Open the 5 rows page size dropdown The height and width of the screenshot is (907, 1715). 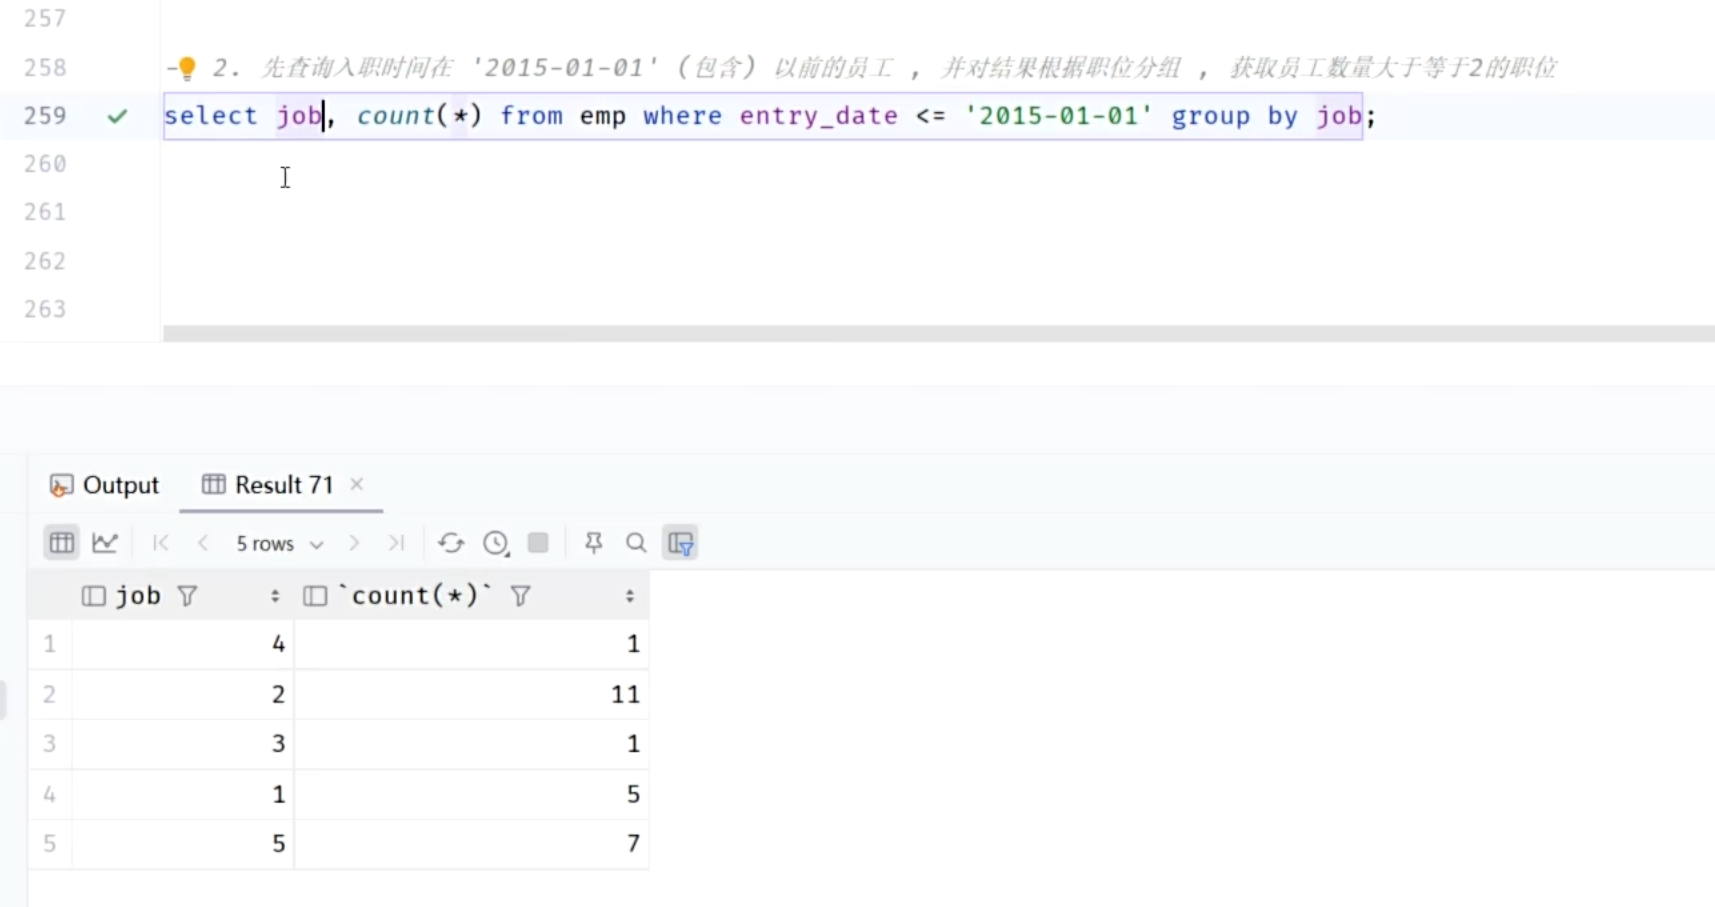tap(279, 543)
